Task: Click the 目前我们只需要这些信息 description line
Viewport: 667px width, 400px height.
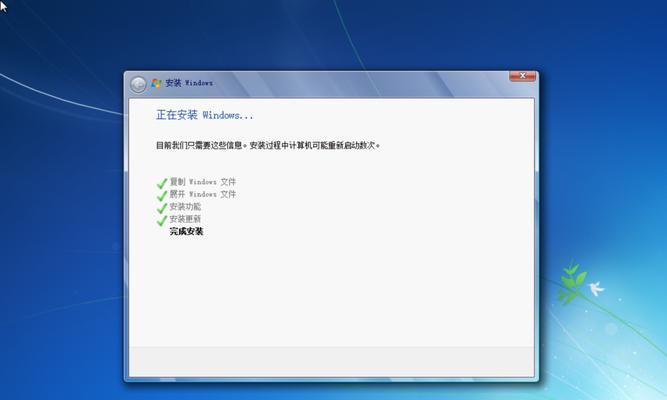Action: pos(268,145)
